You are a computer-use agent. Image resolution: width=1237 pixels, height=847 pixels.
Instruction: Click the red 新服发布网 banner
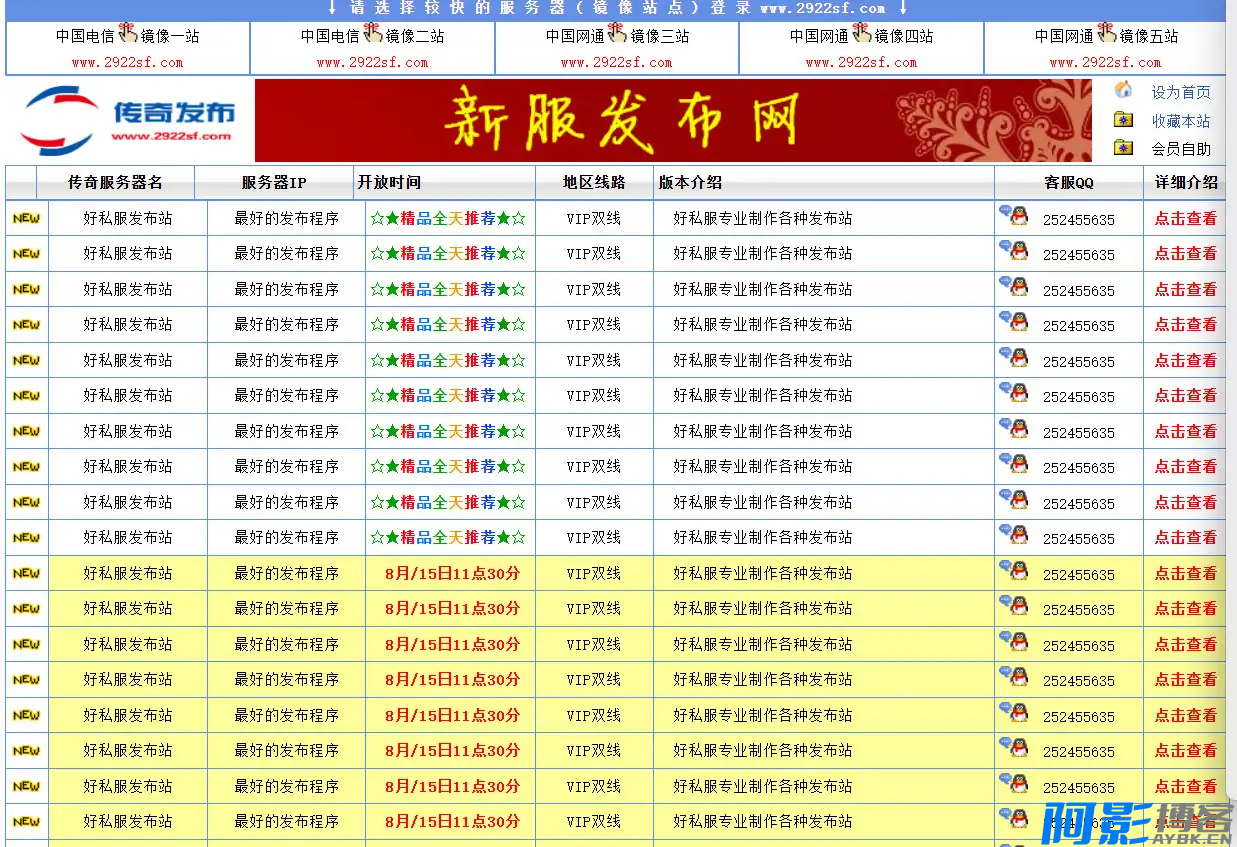tap(673, 120)
